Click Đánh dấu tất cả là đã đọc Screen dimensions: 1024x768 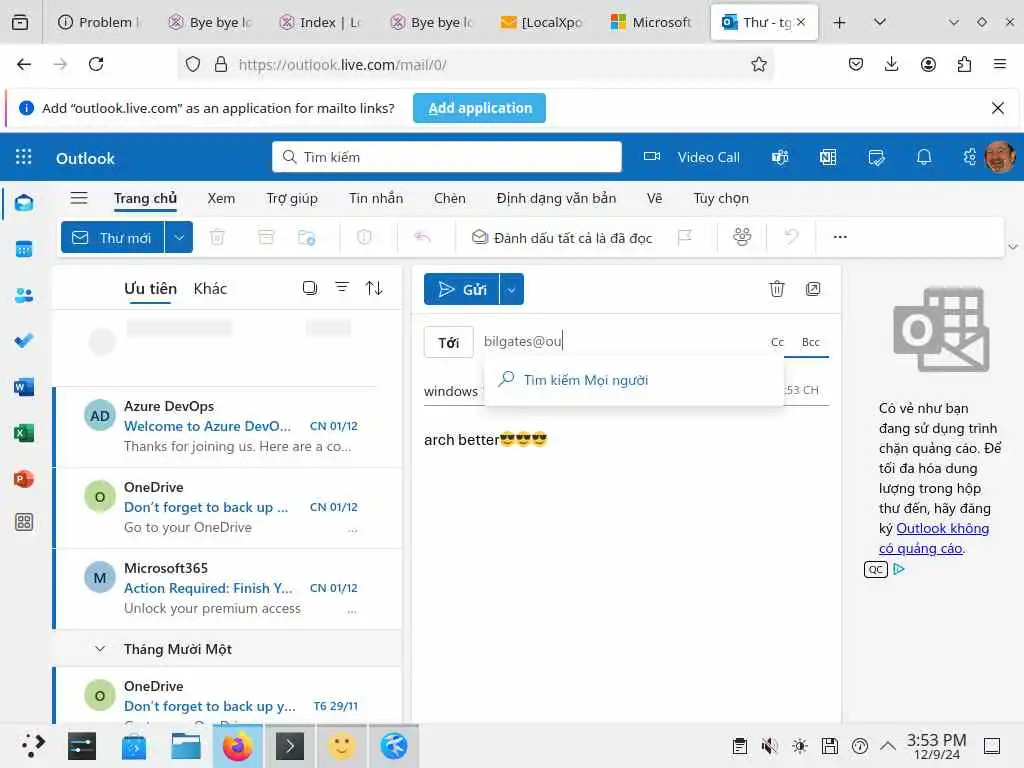(x=562, y=238)
